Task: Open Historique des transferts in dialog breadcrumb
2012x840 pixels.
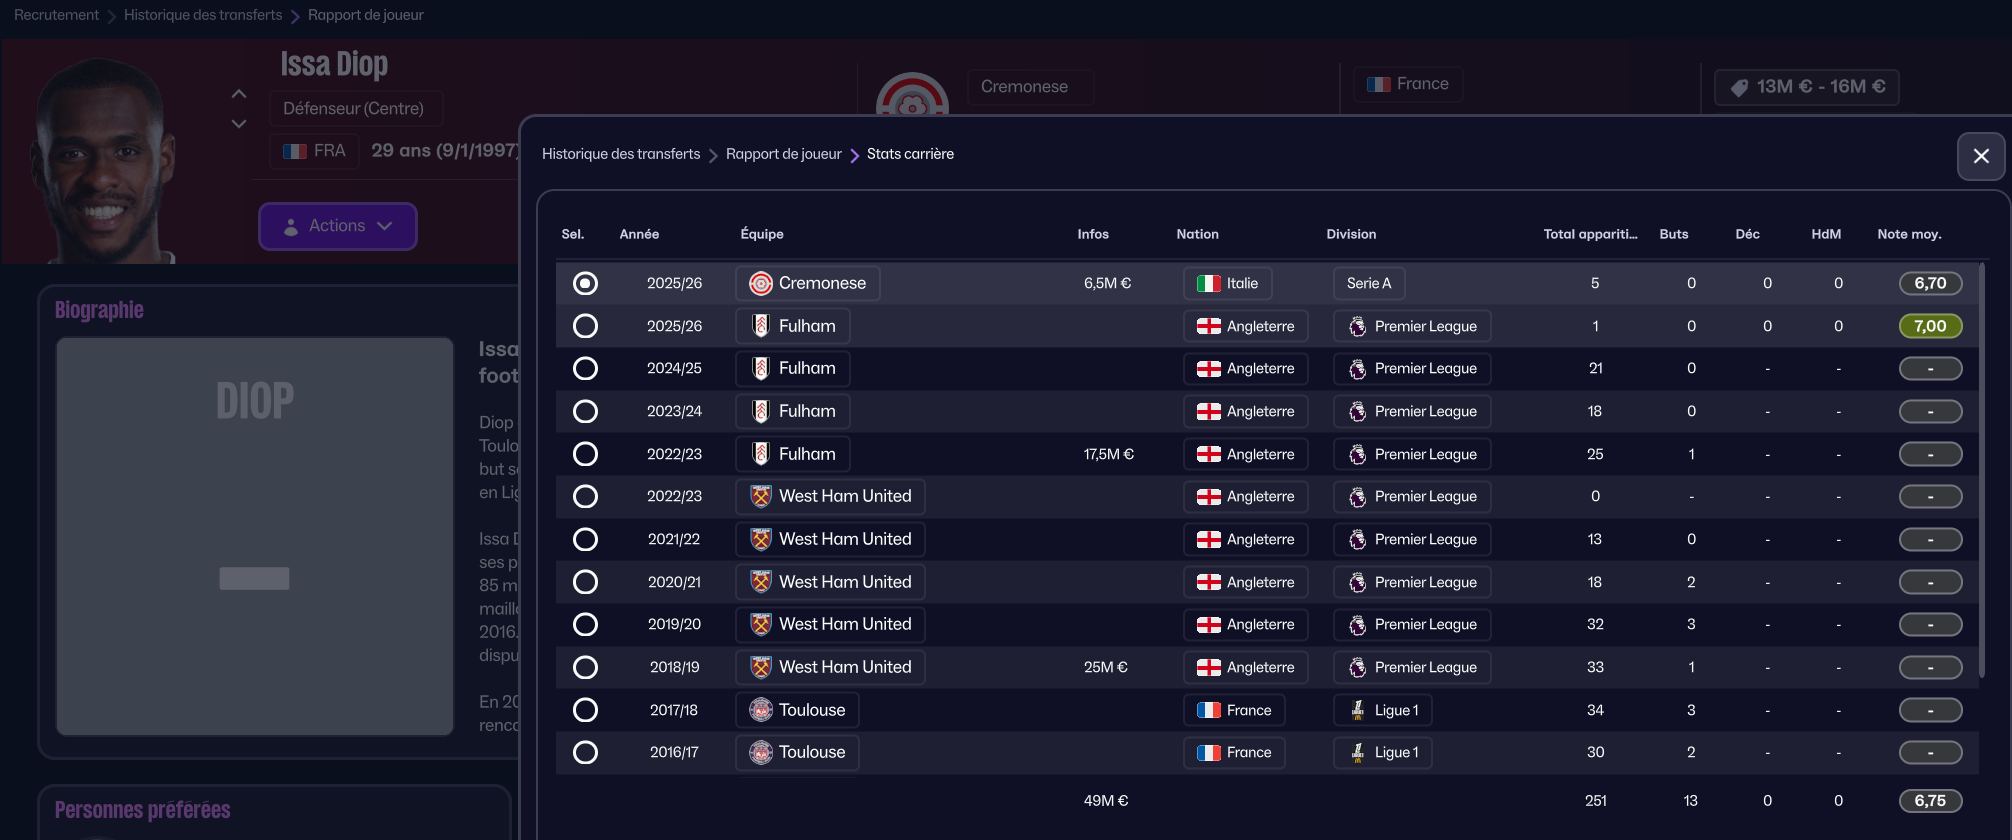Action: [x=621, y=154]
